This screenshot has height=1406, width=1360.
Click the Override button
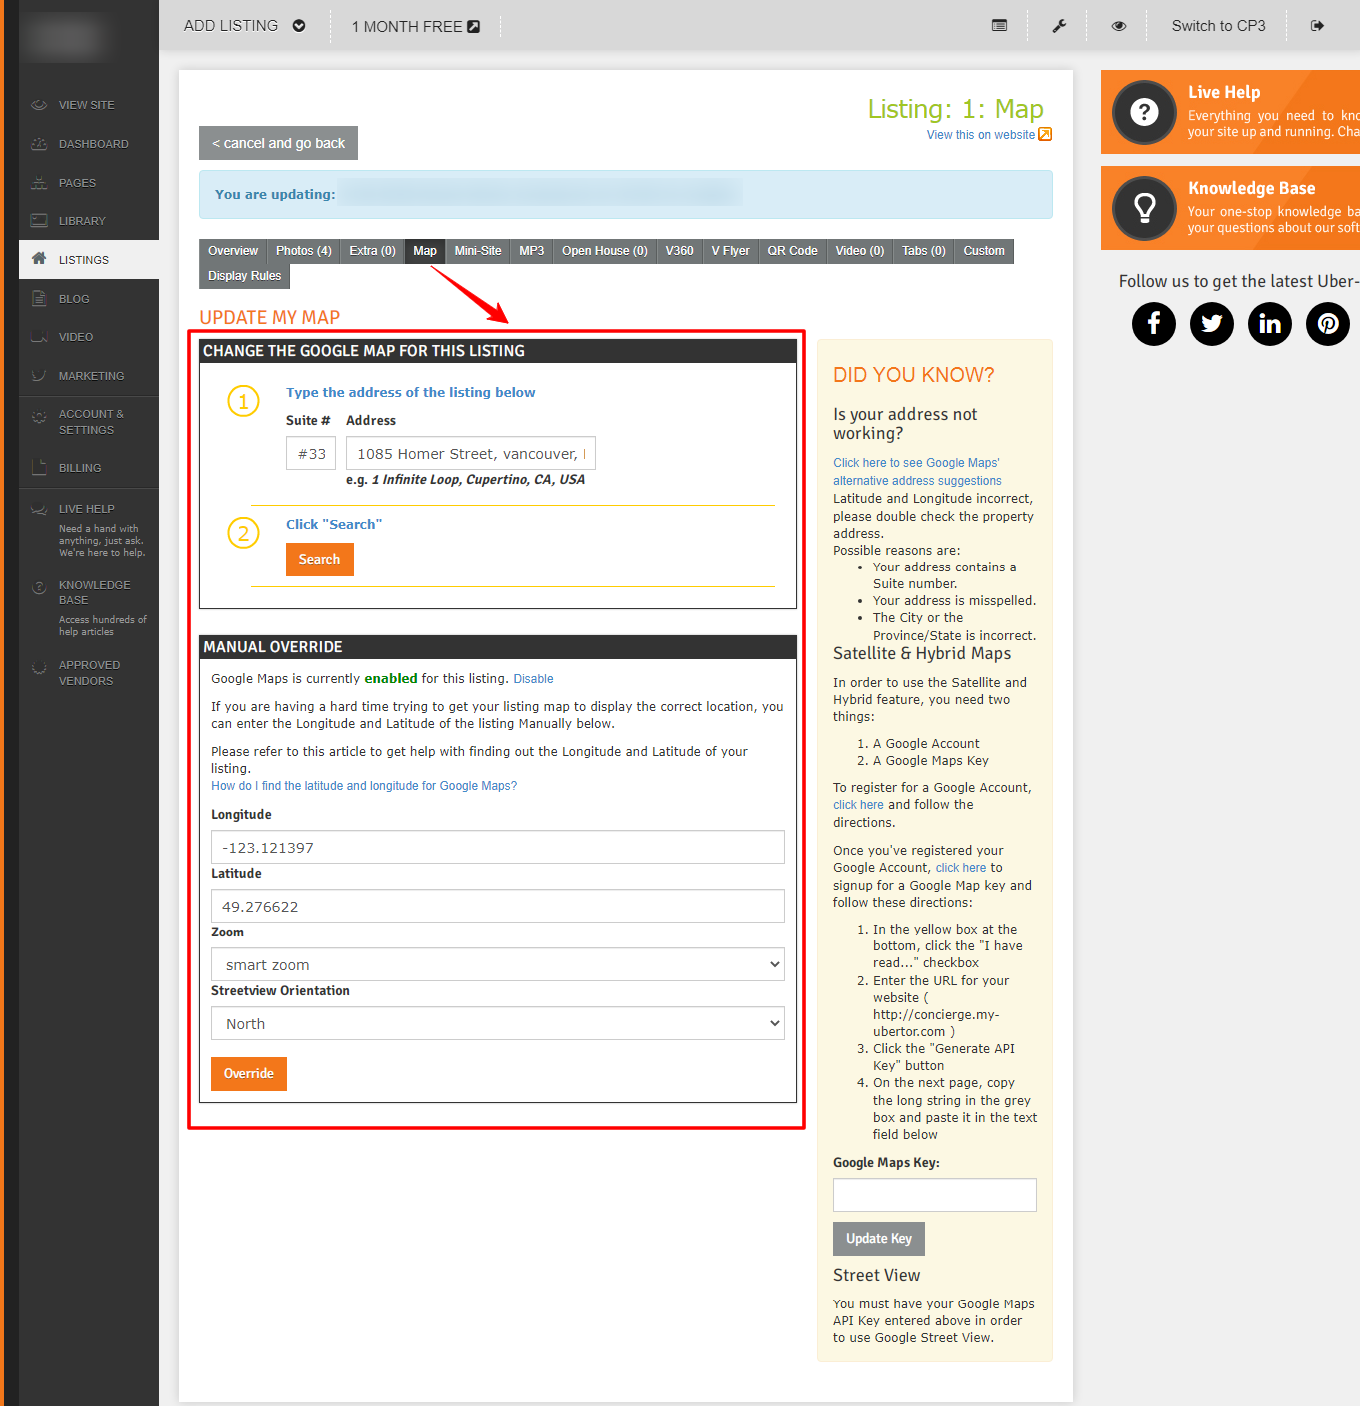[249, 1074]
